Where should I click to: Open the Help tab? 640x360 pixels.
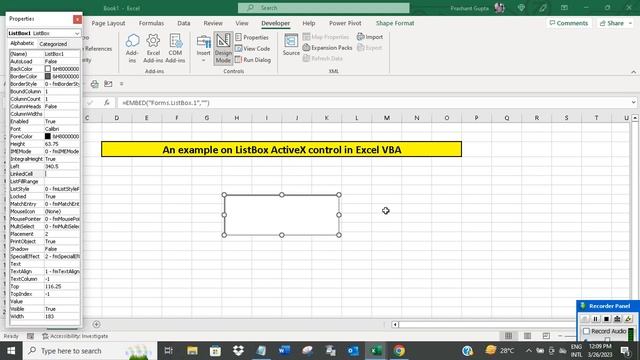[309, 23]
